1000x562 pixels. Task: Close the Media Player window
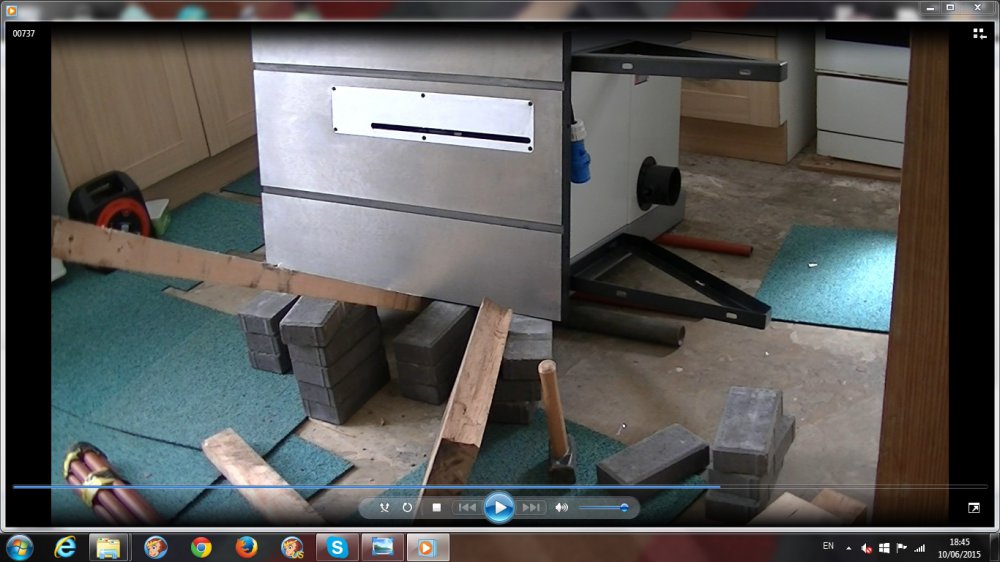978,8
